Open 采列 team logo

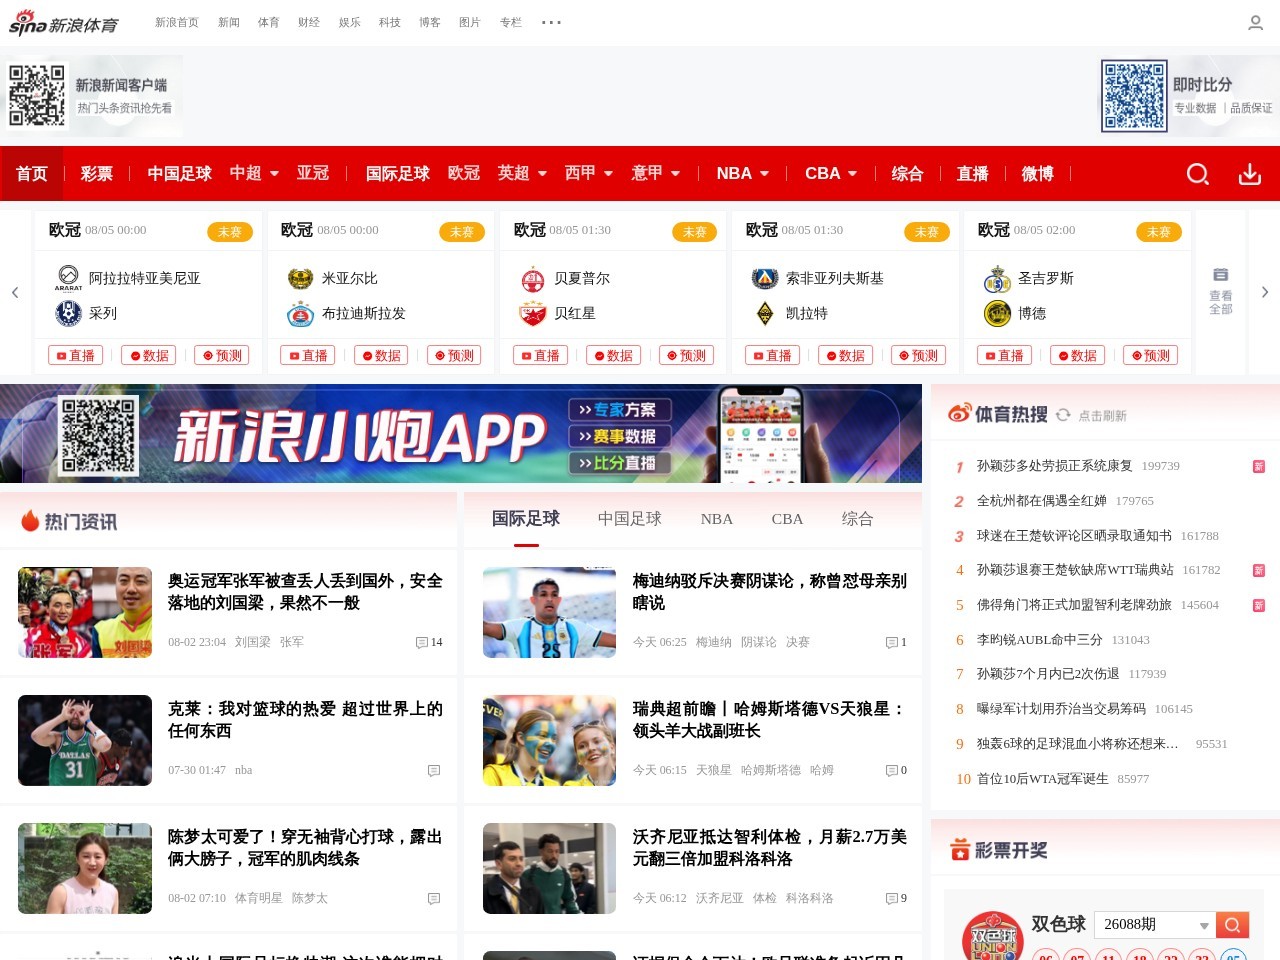(x=68, y=313)
